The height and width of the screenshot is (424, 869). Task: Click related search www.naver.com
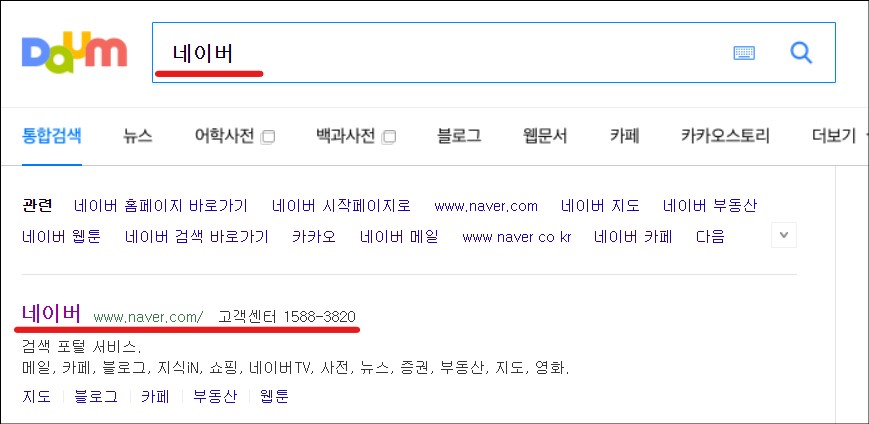tap(486, 206)
